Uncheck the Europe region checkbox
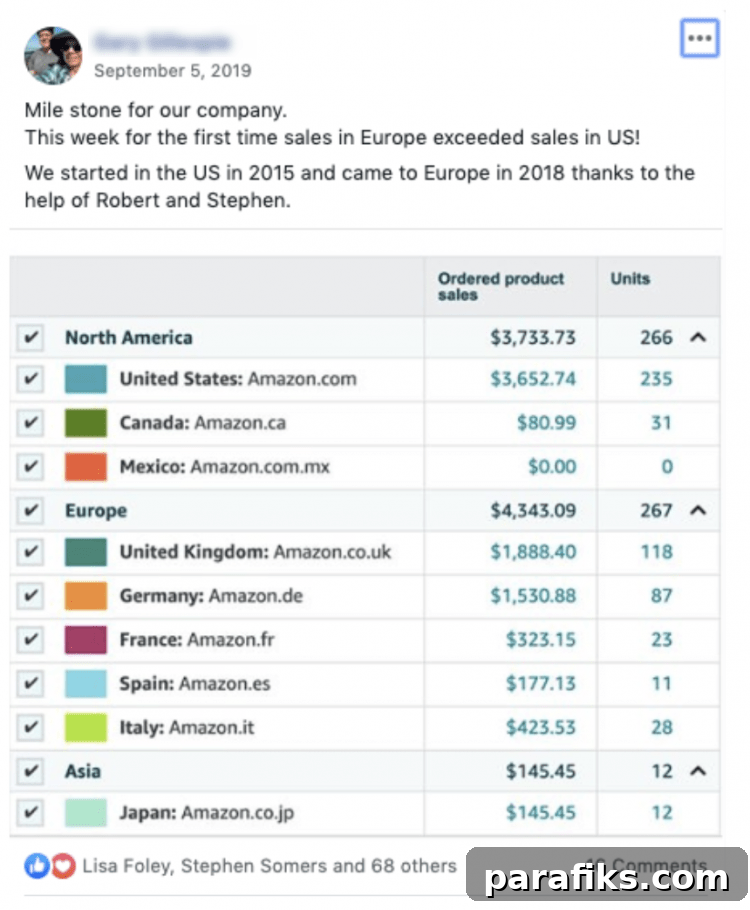 click(x=30, y=511)
